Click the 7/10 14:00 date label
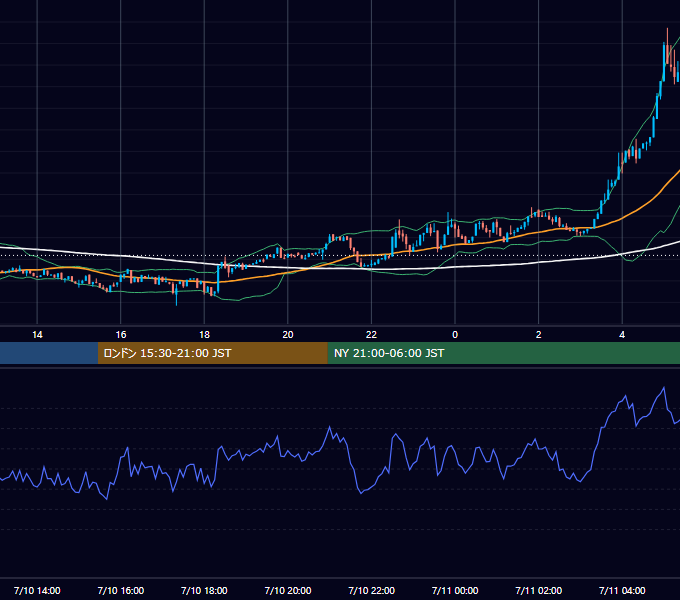This screenshot has height=600, width=680. point(37,590)
